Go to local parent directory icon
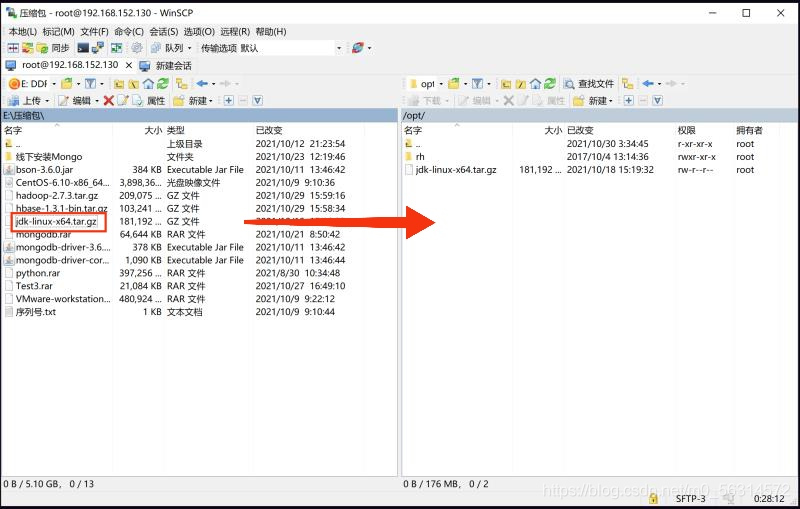This screenshot has height=509, width=800. click(x=119, y=84)
